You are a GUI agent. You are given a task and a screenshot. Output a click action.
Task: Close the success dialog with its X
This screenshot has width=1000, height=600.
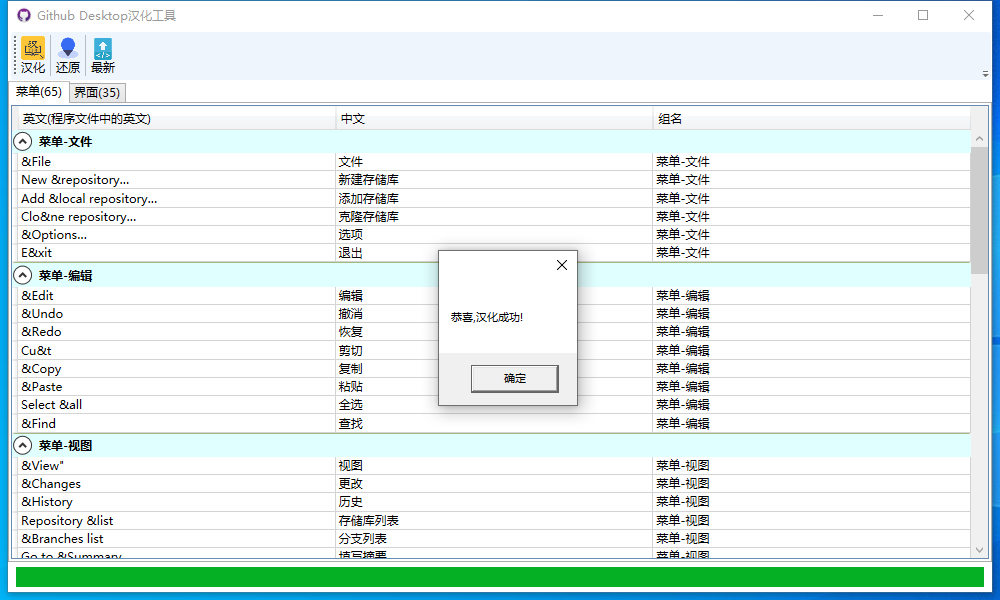click(x=561, y=265)
